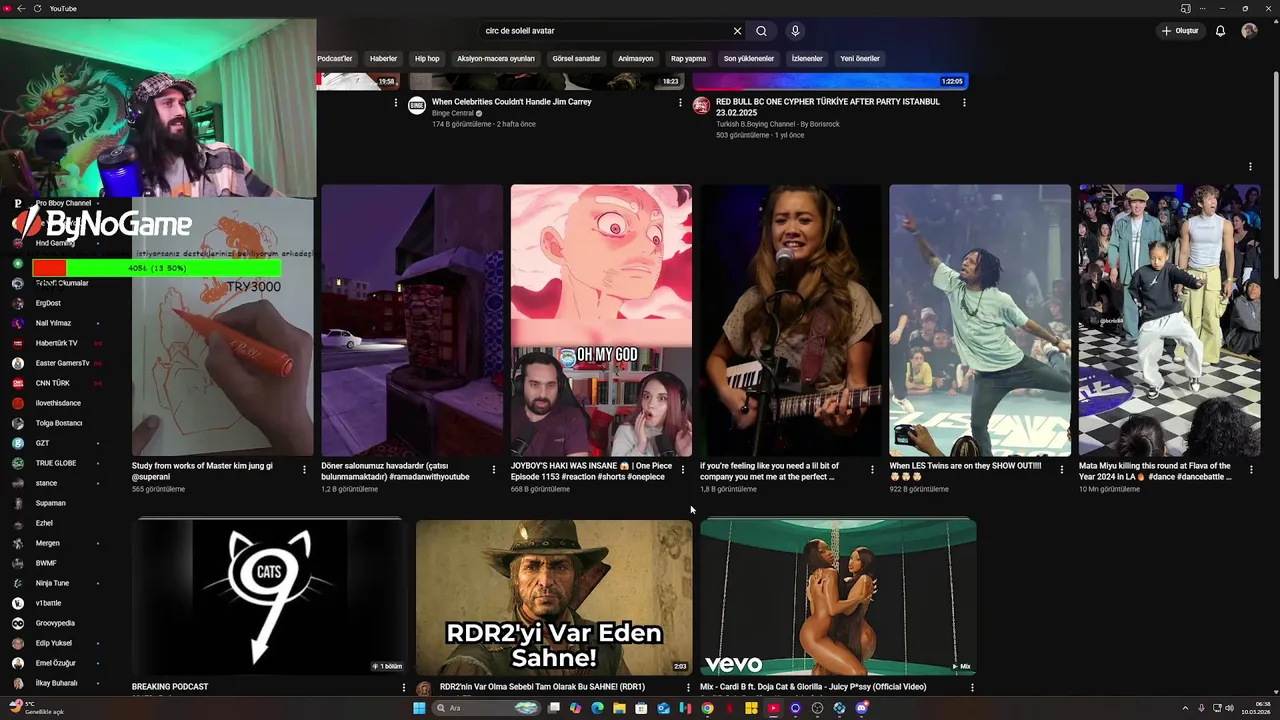Select the Haberler filter chip
This screenshot has height=720, width=1280.
[x=383, y=58]
